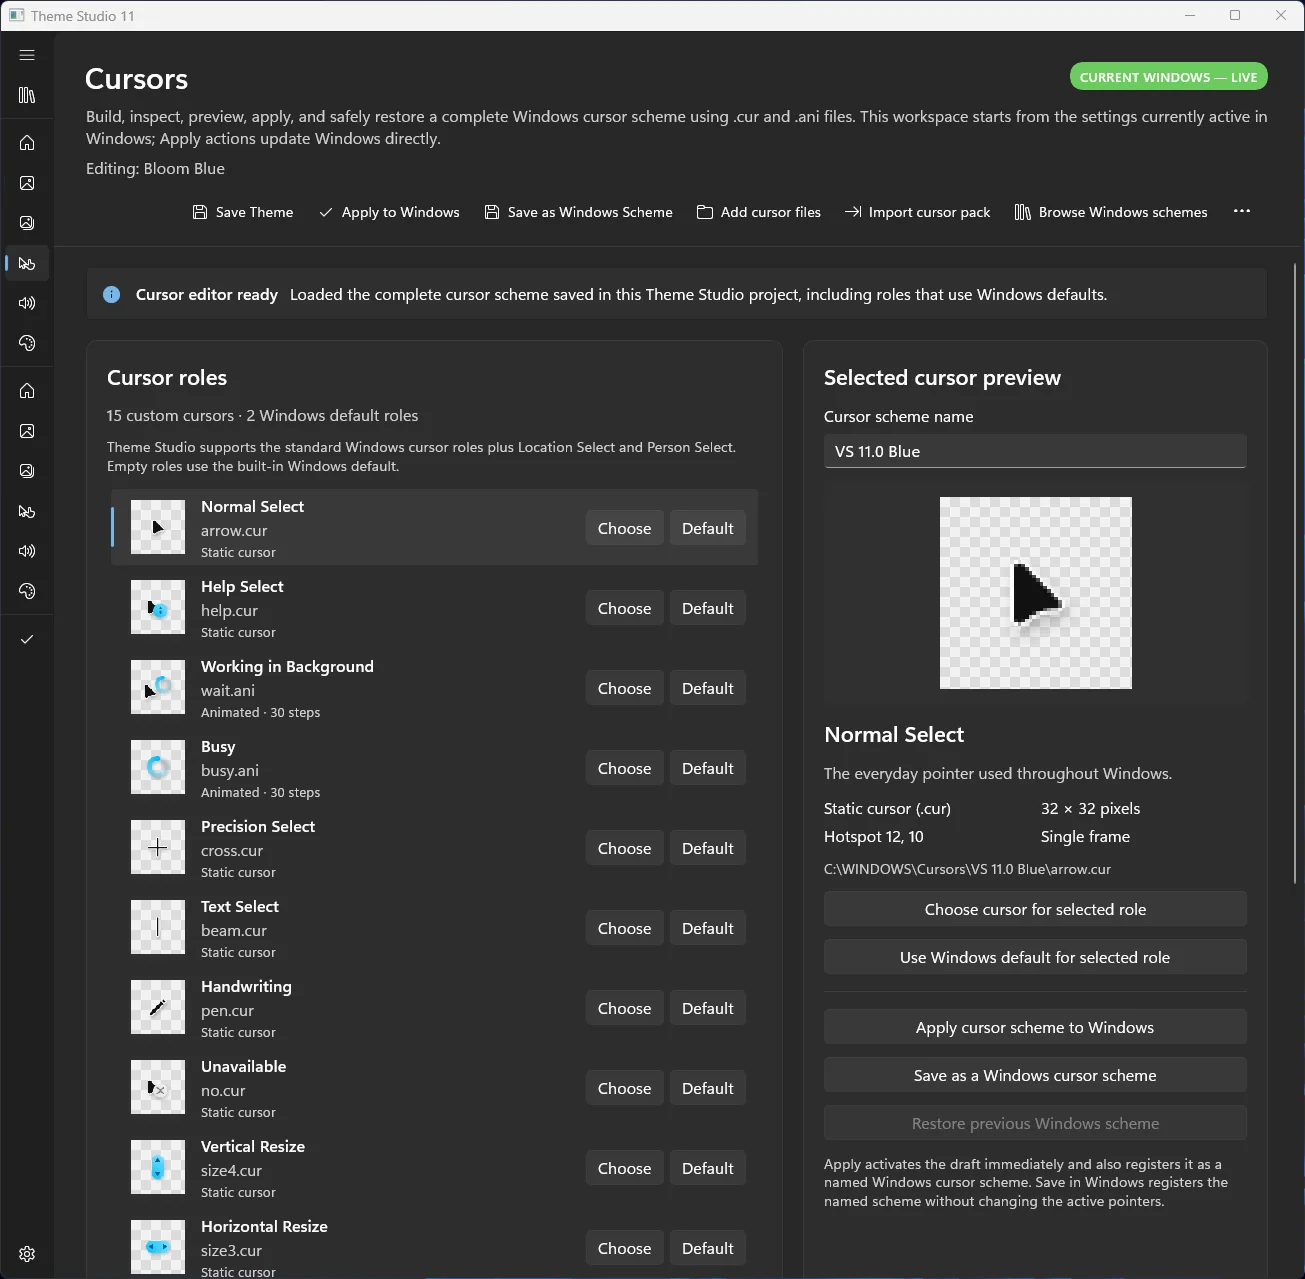
Task: Choose a cursor for Horizontal Resize
Action: (624, 1248)
